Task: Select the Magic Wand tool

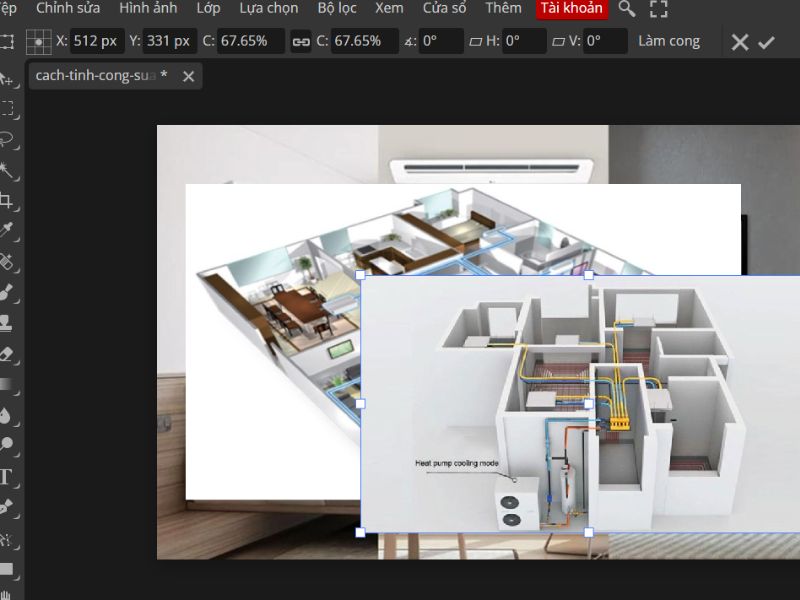Action: 6,169
